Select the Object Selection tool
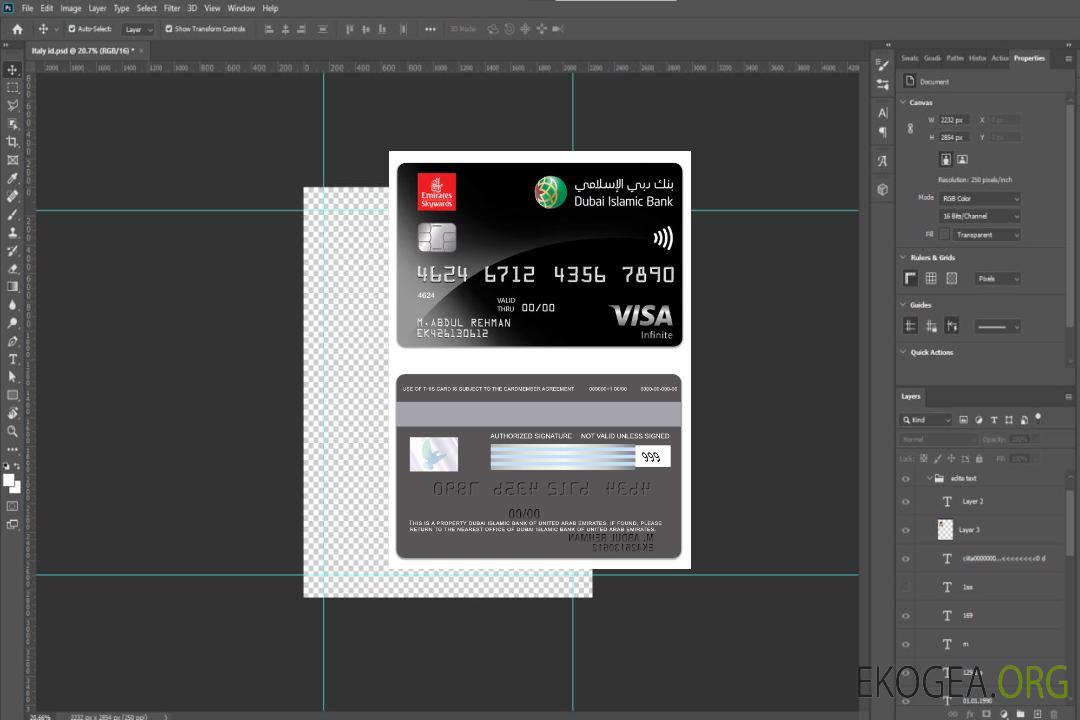 tap(12, 123)
